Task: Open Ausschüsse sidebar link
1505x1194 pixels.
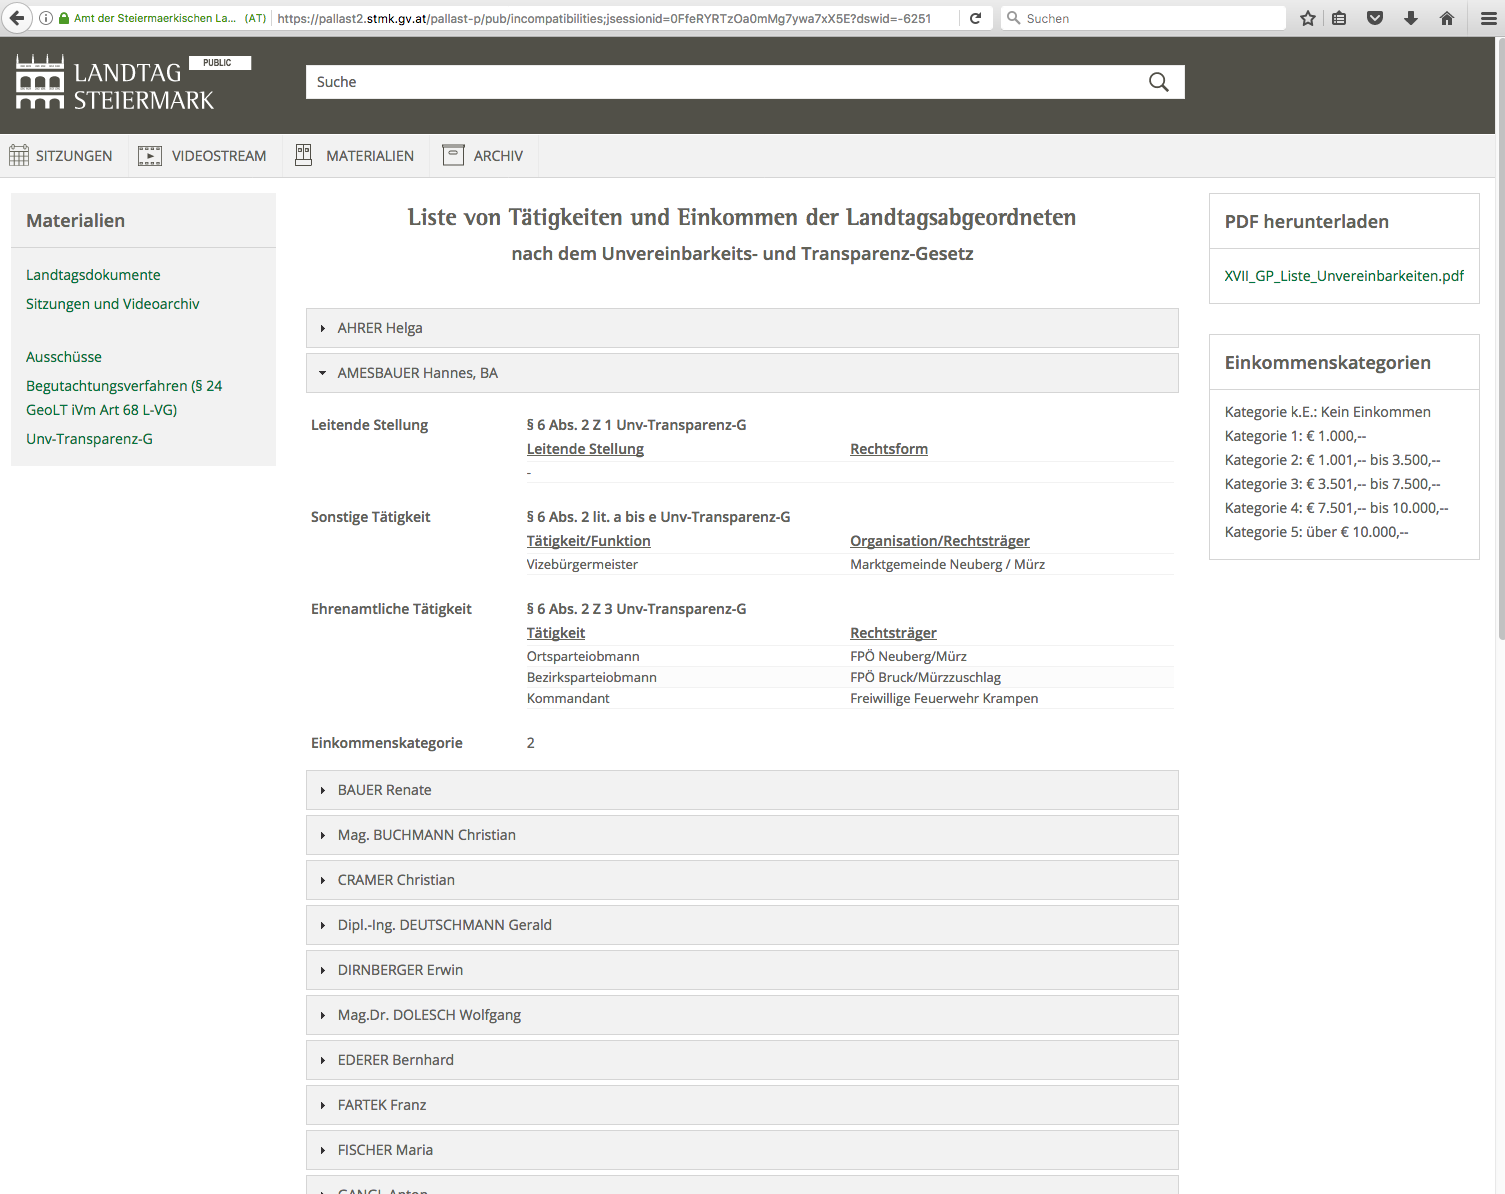Action: point(64,357)
